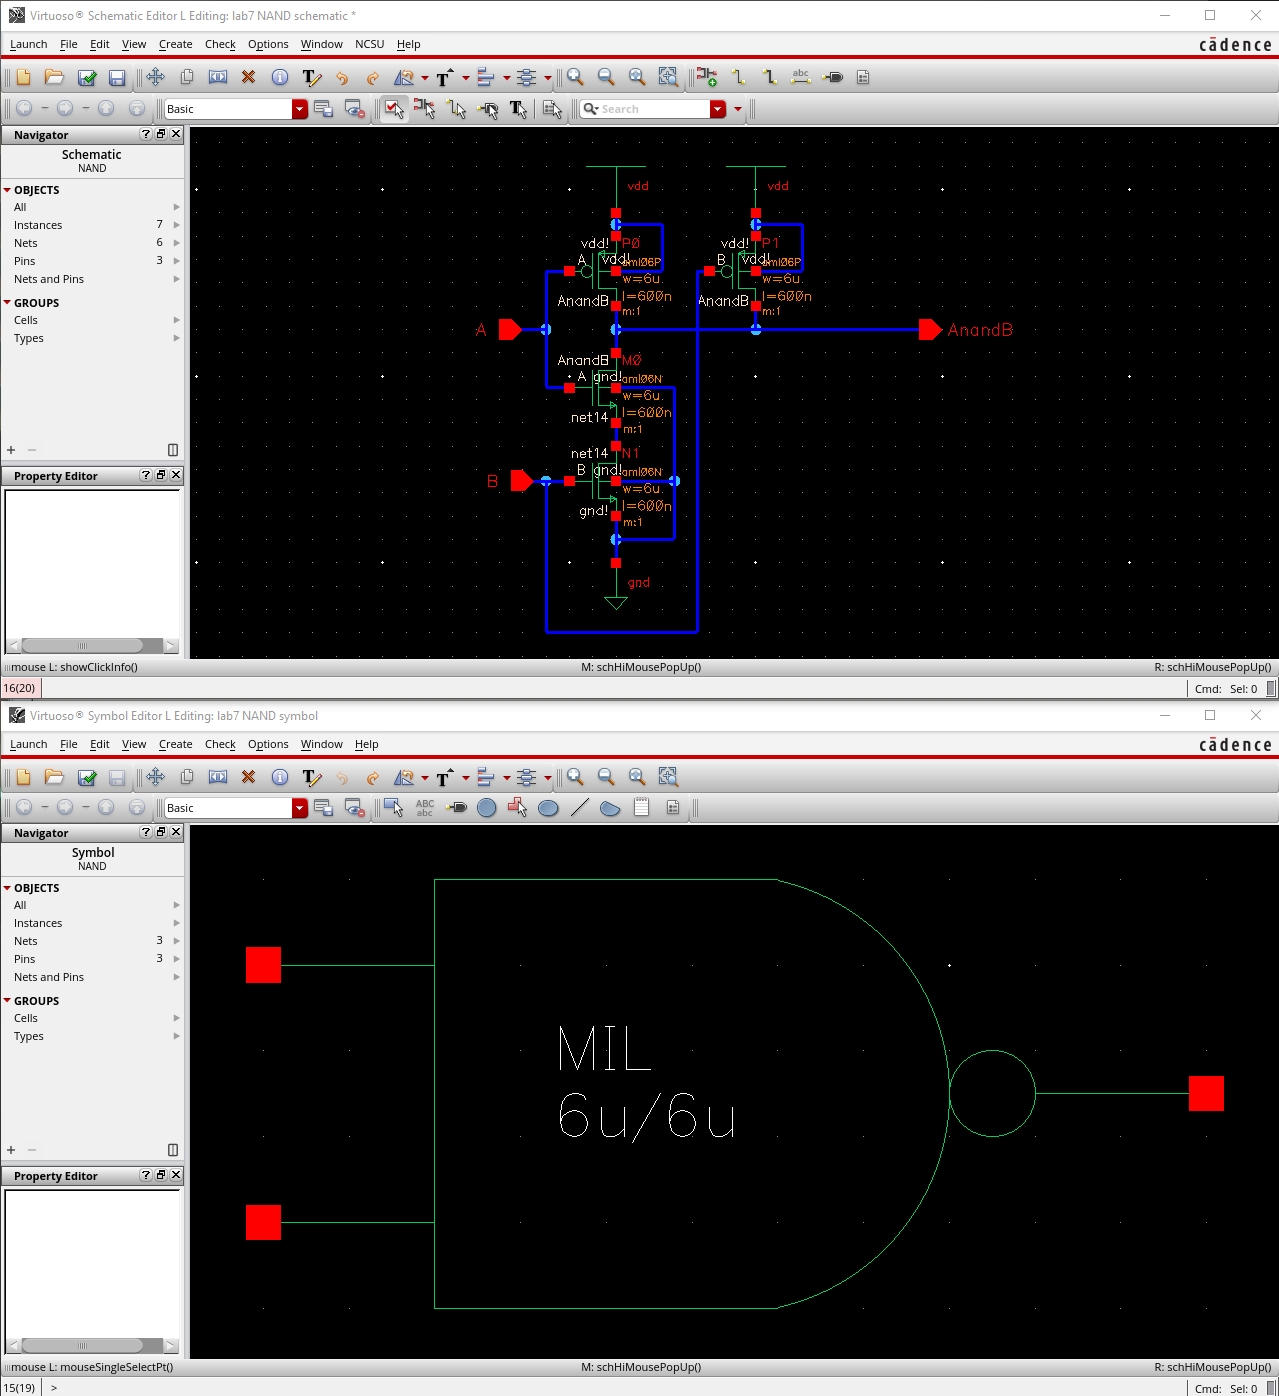Image resolution: width=1279 pixels, height=1396 pixels.
Task: Open the Search field dropdown arrow
Action: click(718, 109)
